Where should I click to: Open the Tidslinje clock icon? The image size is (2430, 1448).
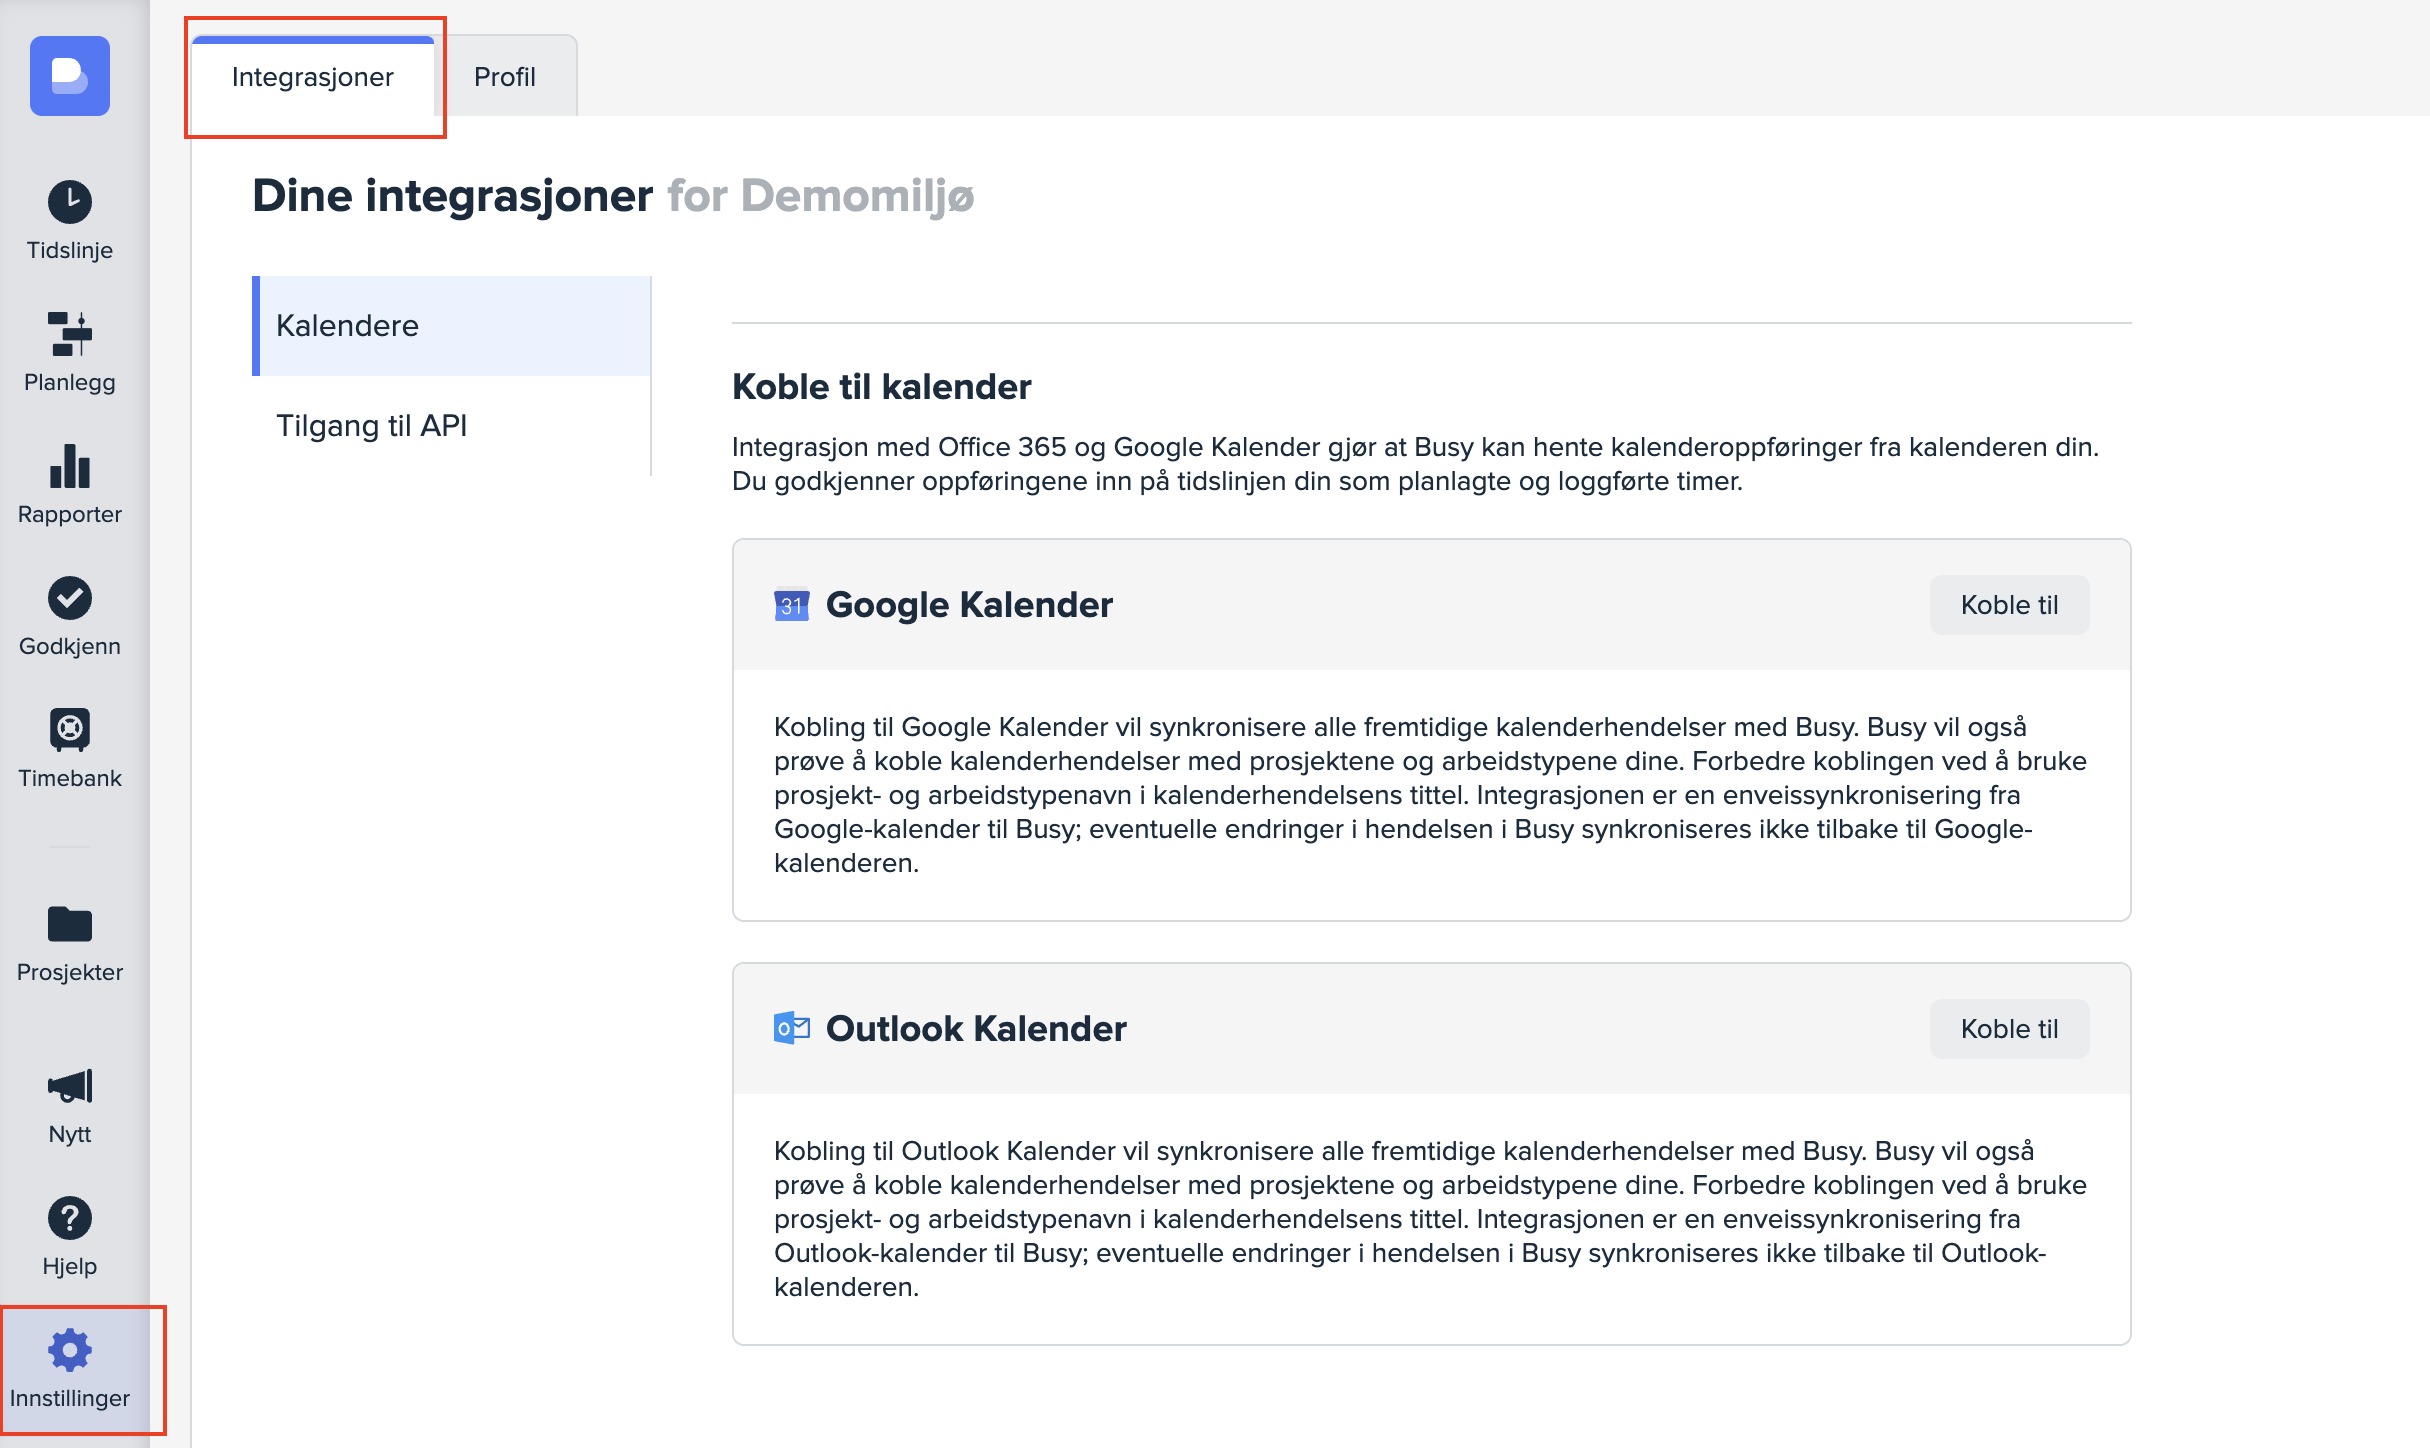pyautogui.click(x=69, y=202)
